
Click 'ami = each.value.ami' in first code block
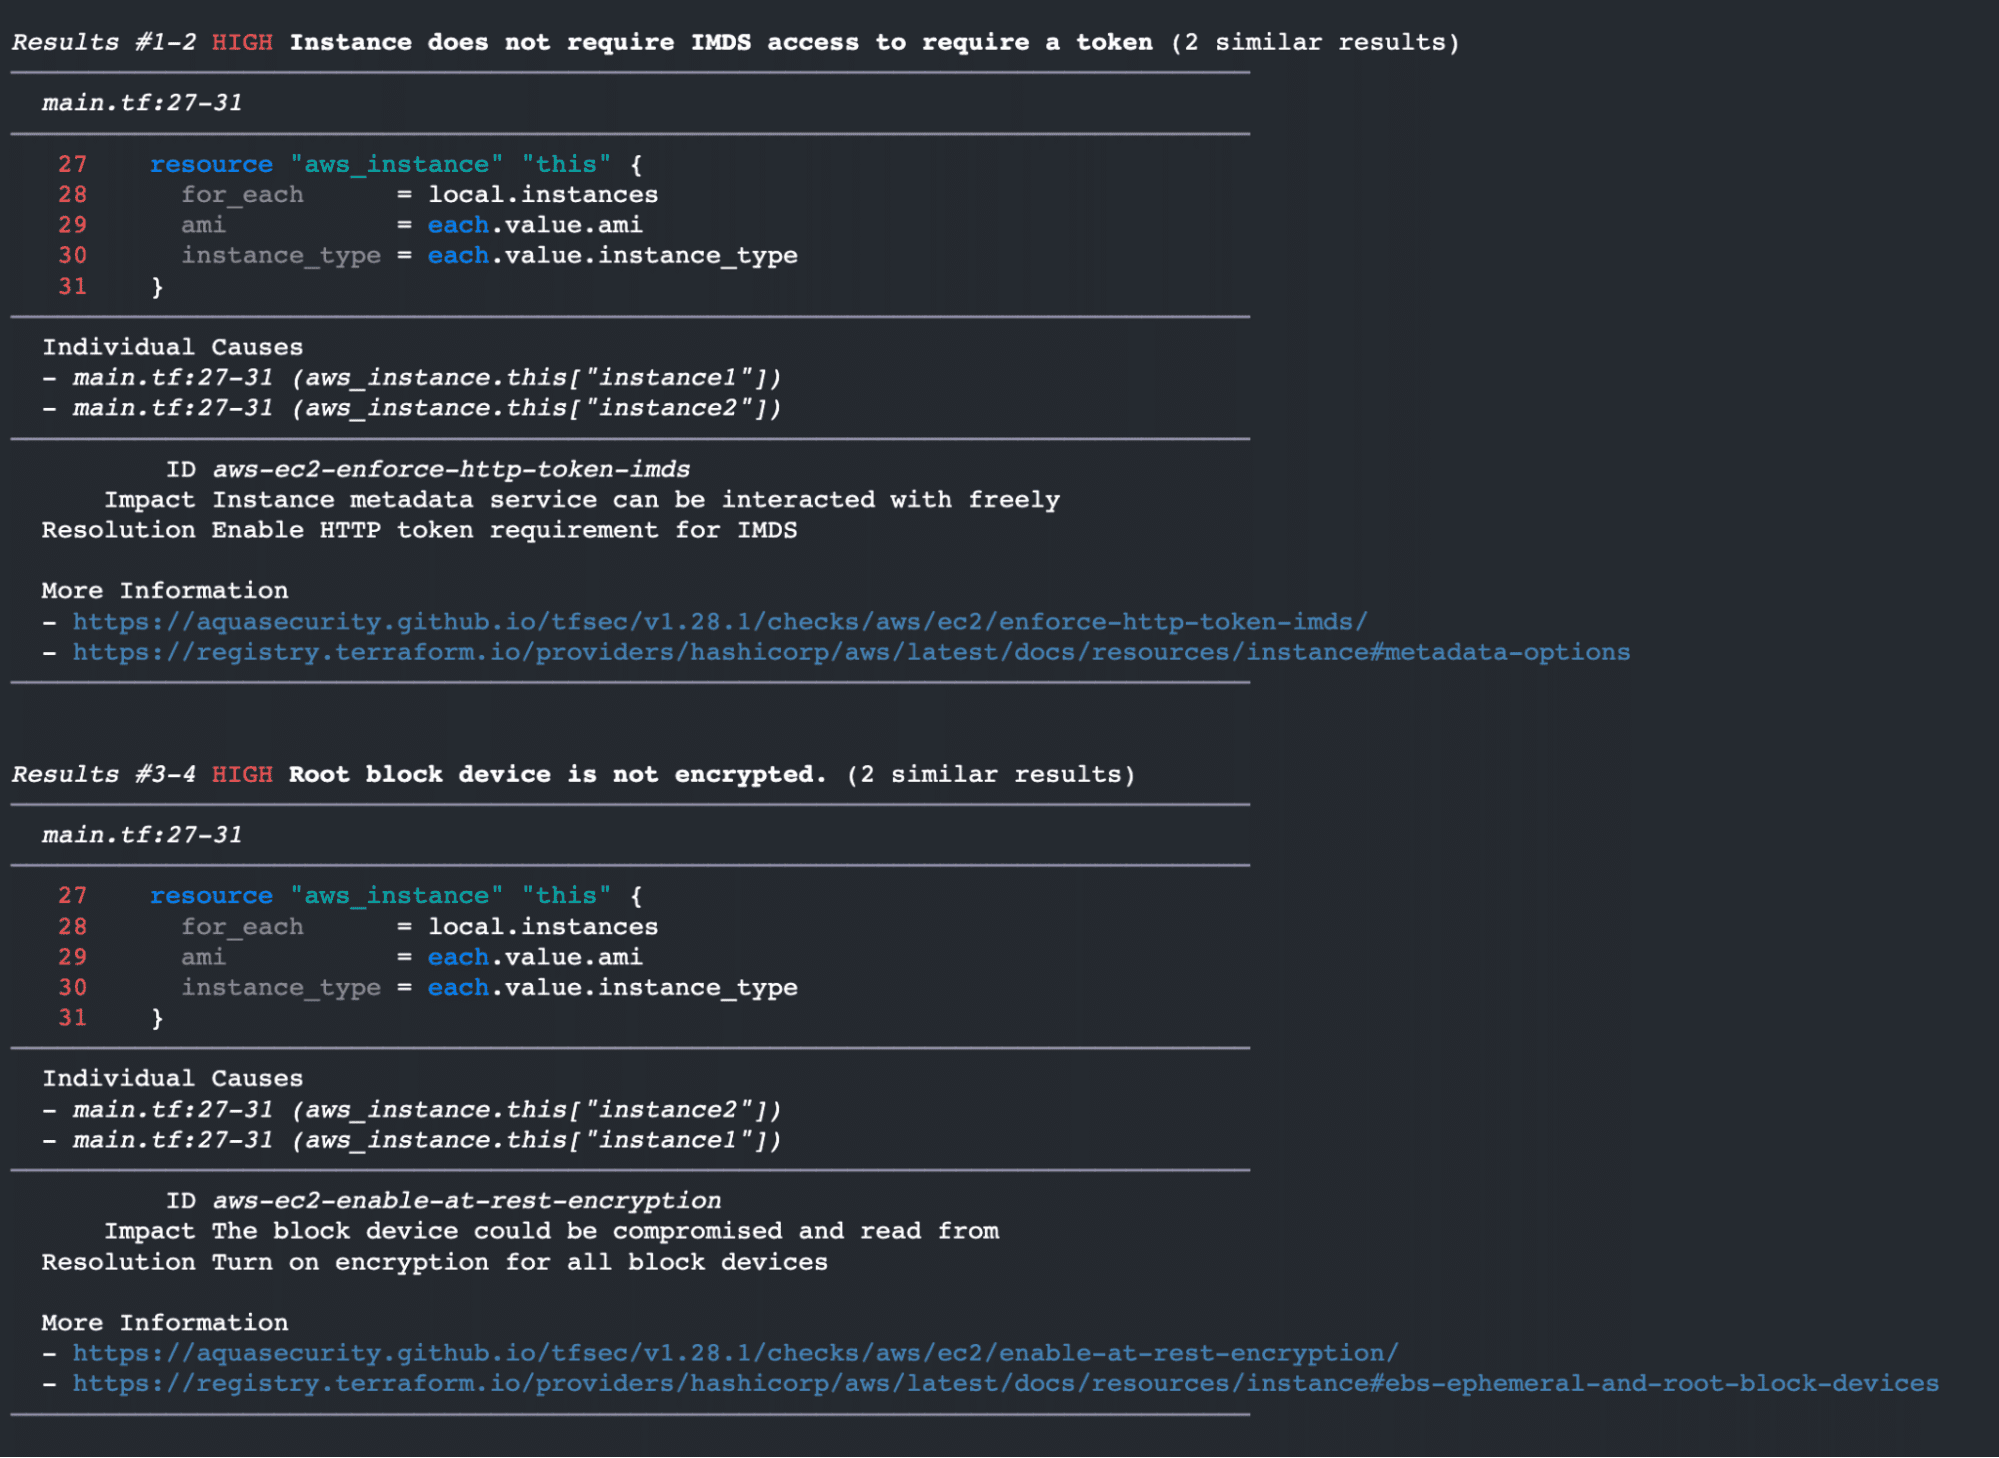pos(411,225)
